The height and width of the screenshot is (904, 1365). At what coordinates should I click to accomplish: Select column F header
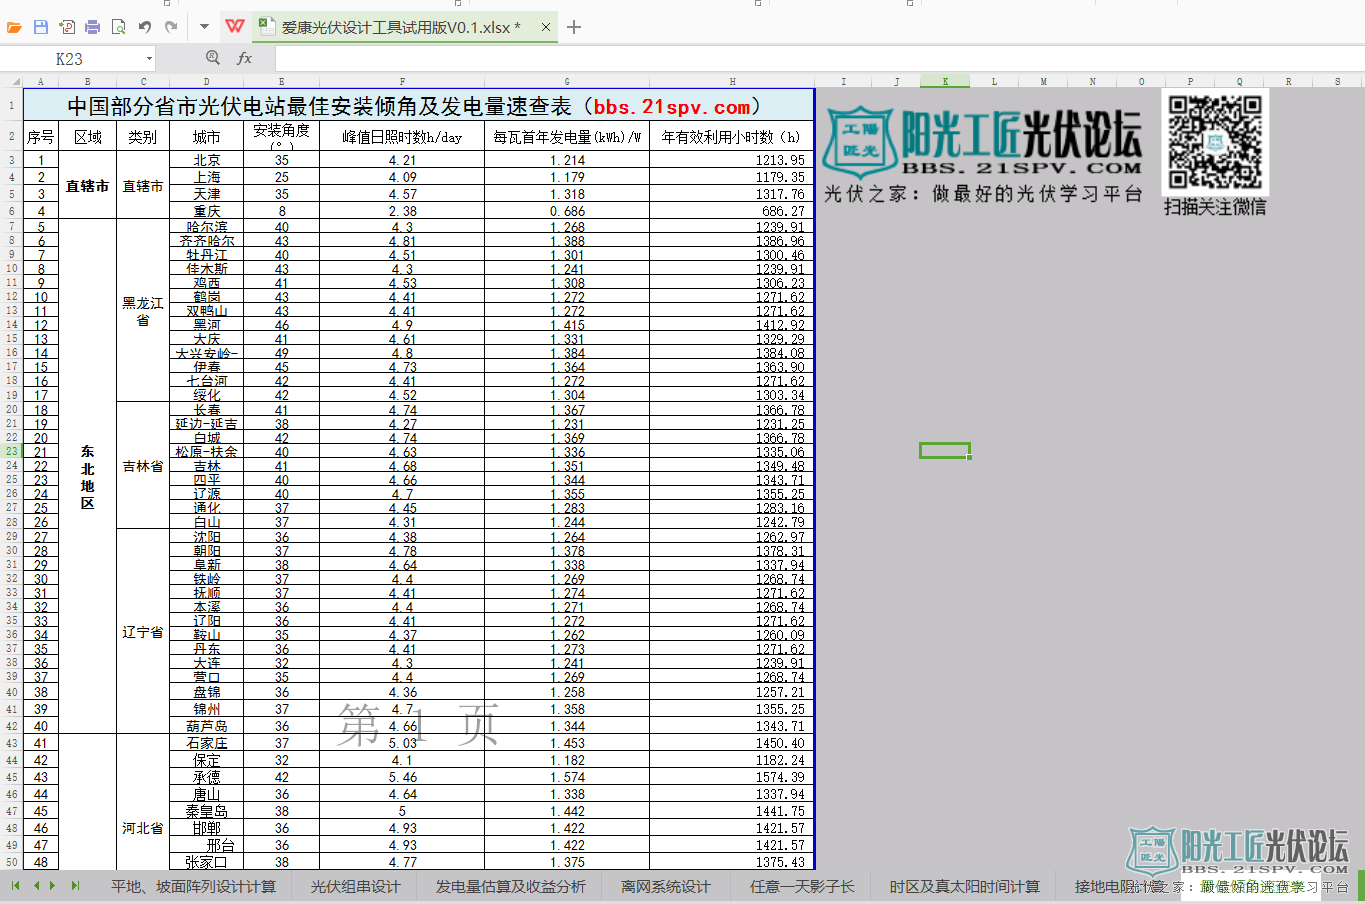[x=402, y=81]
